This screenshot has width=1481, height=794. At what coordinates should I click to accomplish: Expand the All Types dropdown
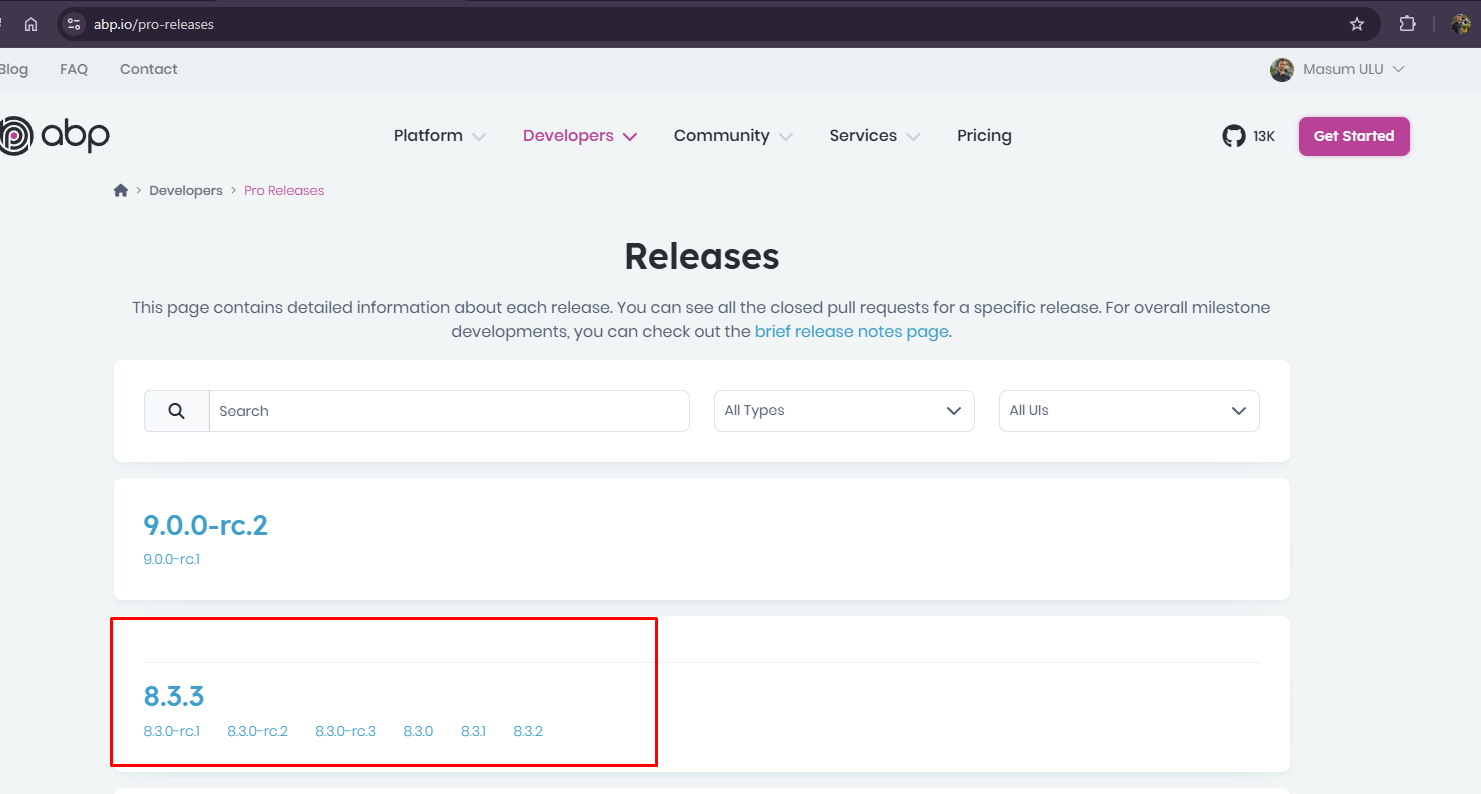tap(843, 411)
